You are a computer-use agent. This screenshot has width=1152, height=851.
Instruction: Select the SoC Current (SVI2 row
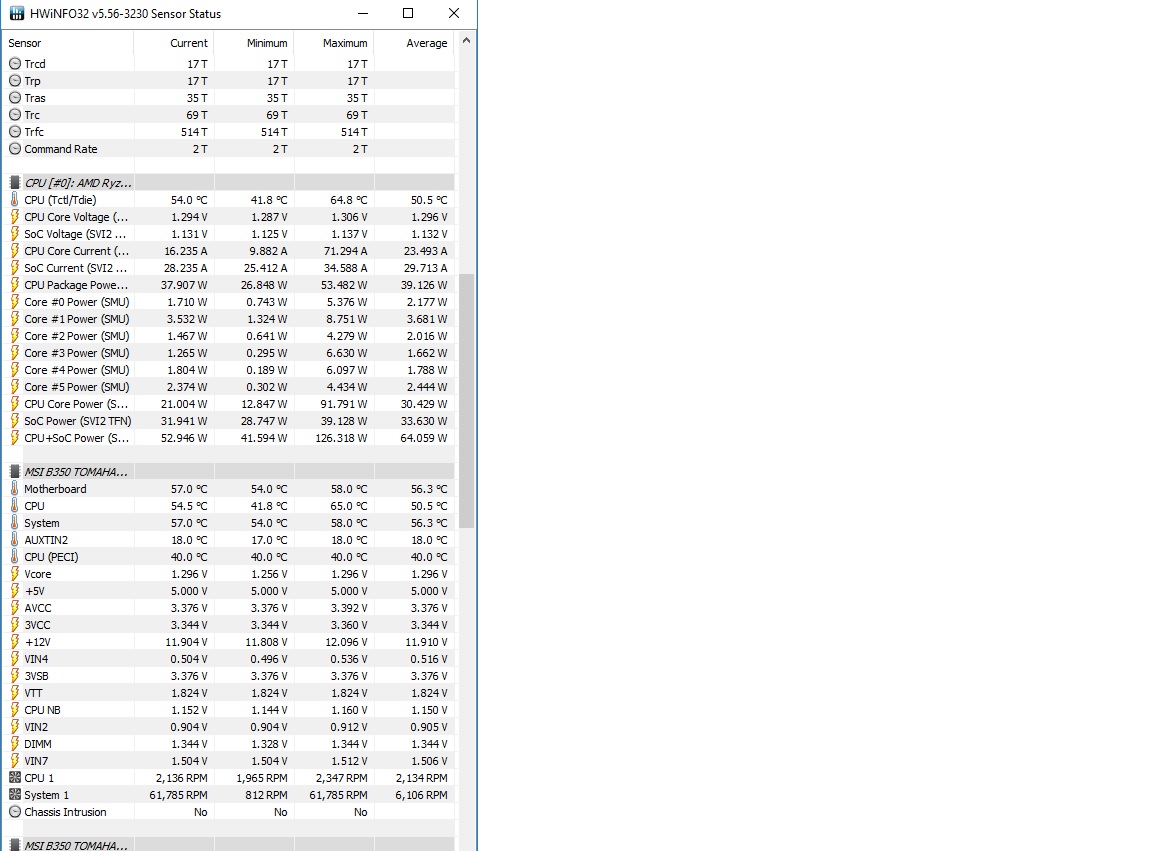pyautogui.click(x=228, y=267)
